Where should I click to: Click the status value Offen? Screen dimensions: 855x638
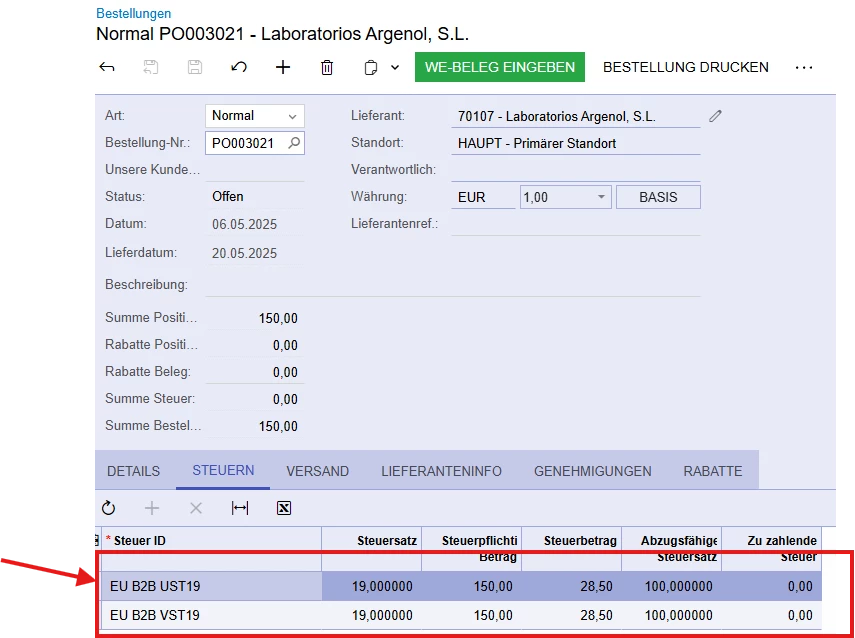228,197
